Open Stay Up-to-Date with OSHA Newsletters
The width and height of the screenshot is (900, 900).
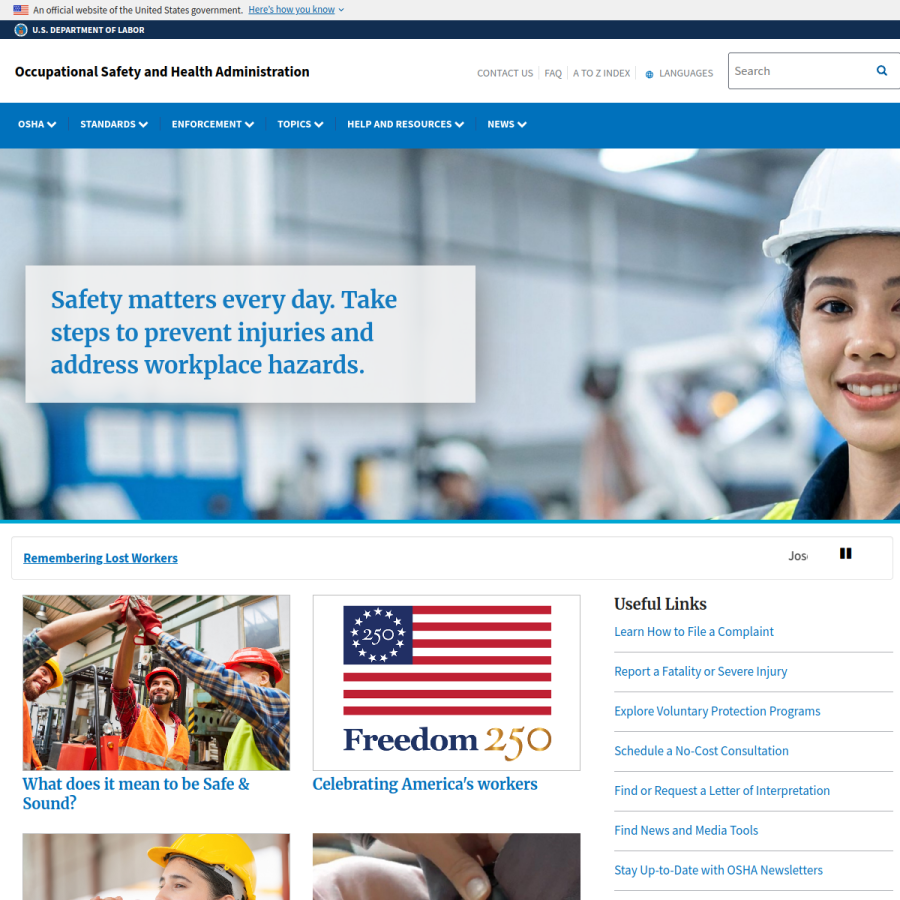pyautogui.click(x=719, y=870)
